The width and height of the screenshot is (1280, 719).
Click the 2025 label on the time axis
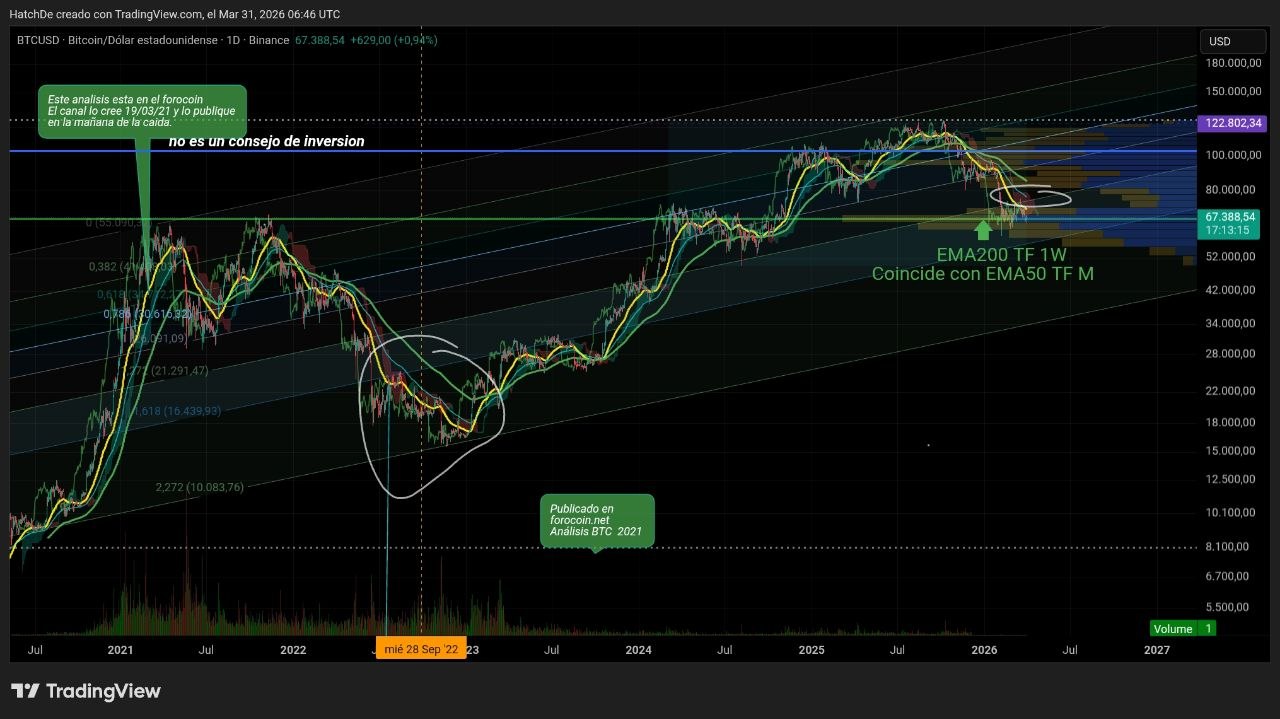[x=811, y=650]
